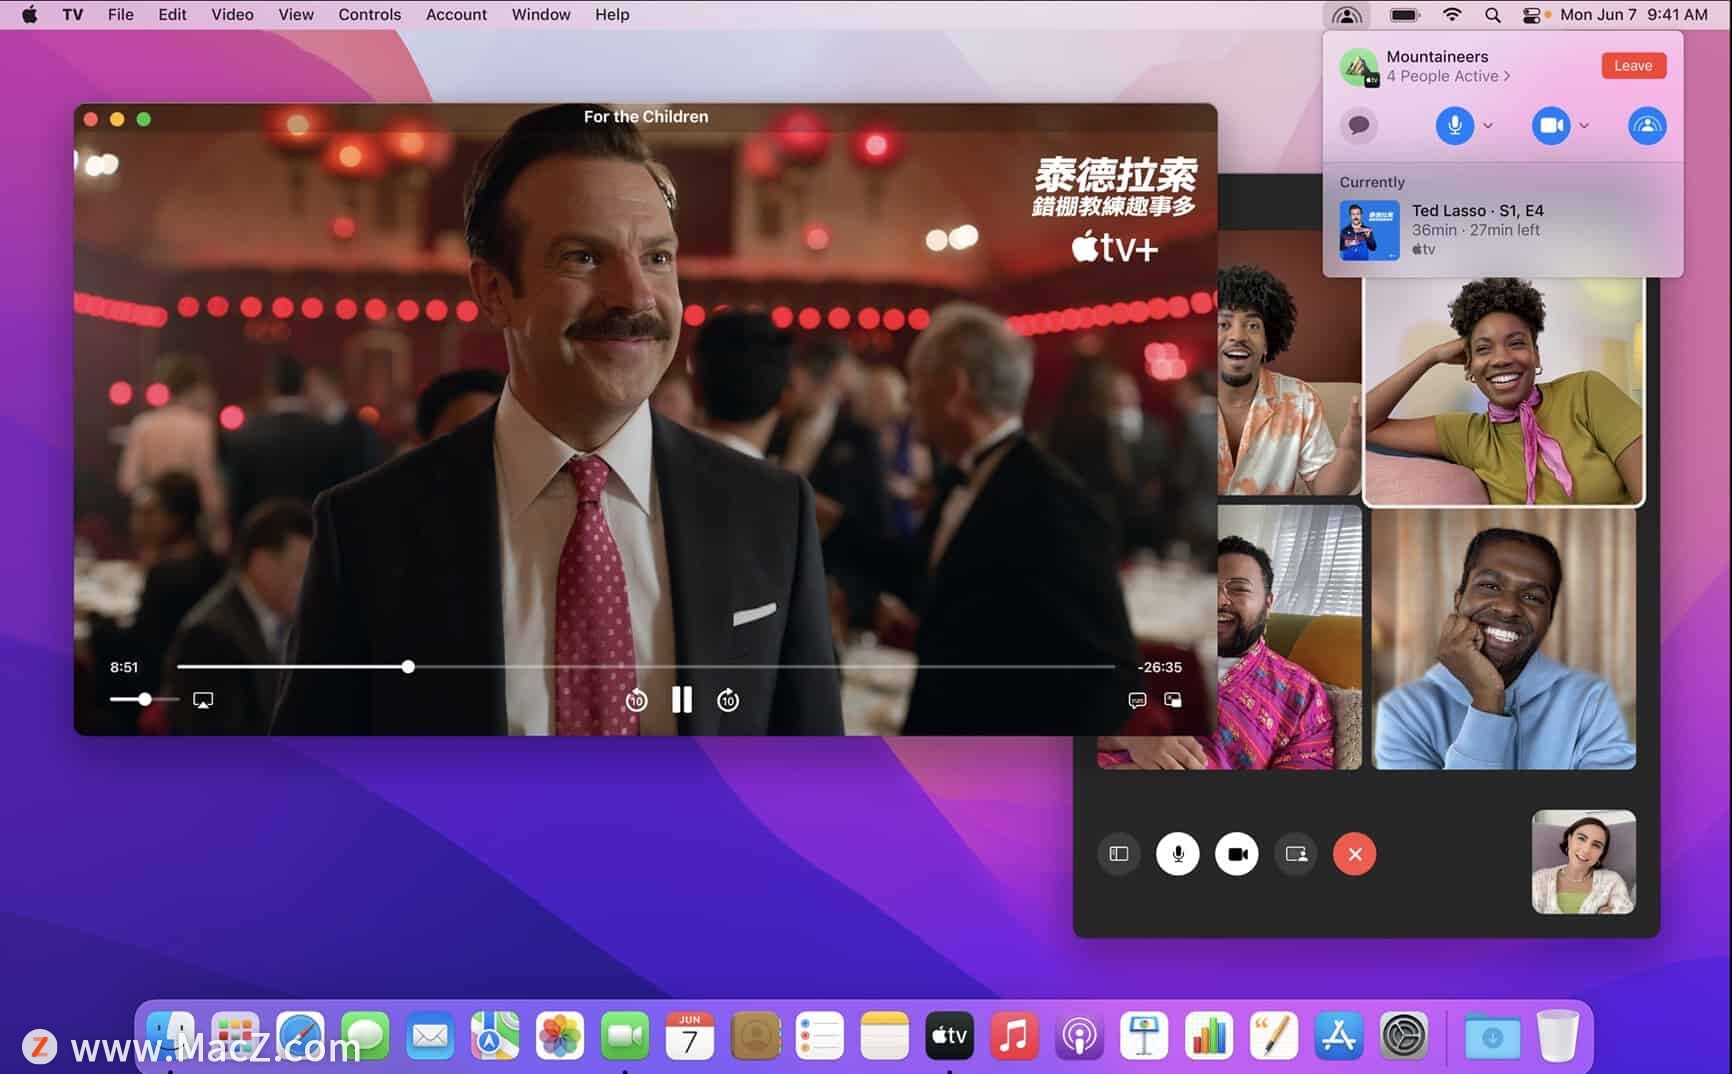Open Spotlight search in menu bar
The height and width of the screenshot is (1074, 1732).
point(1492,15)
